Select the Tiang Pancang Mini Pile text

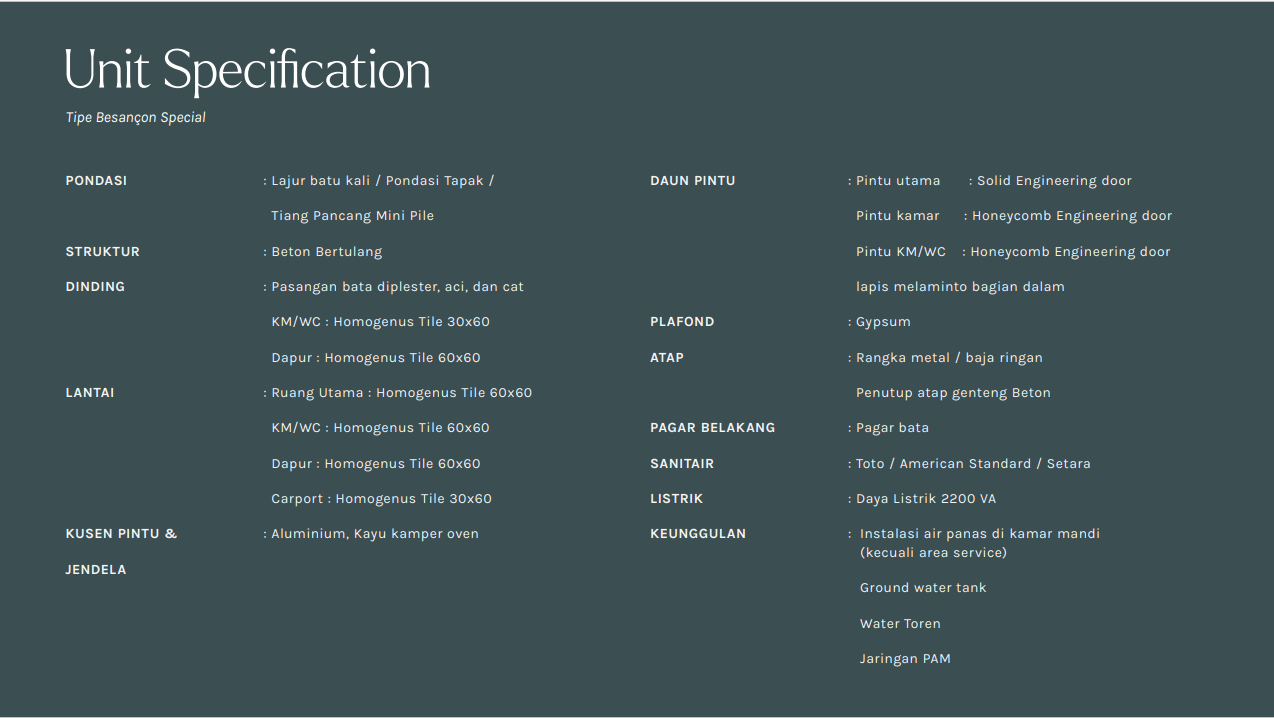(352, 216)
